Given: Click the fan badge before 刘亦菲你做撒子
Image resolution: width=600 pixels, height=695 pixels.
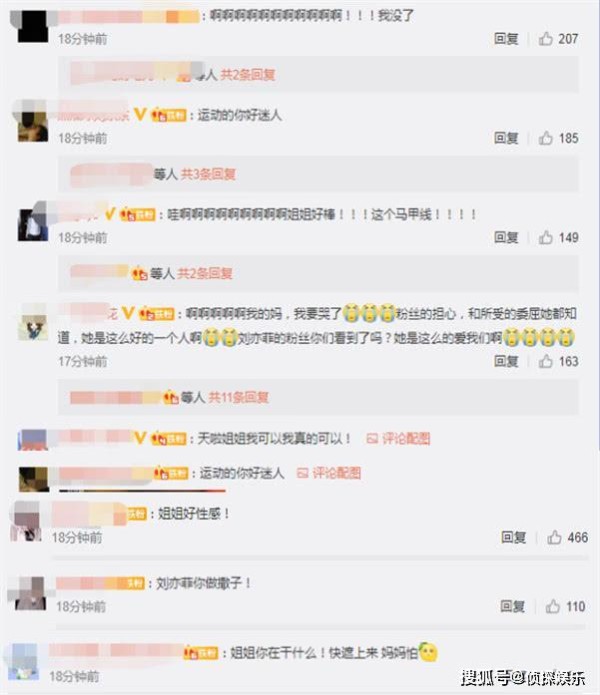Looking at the screenshot, I should (135, 583).
